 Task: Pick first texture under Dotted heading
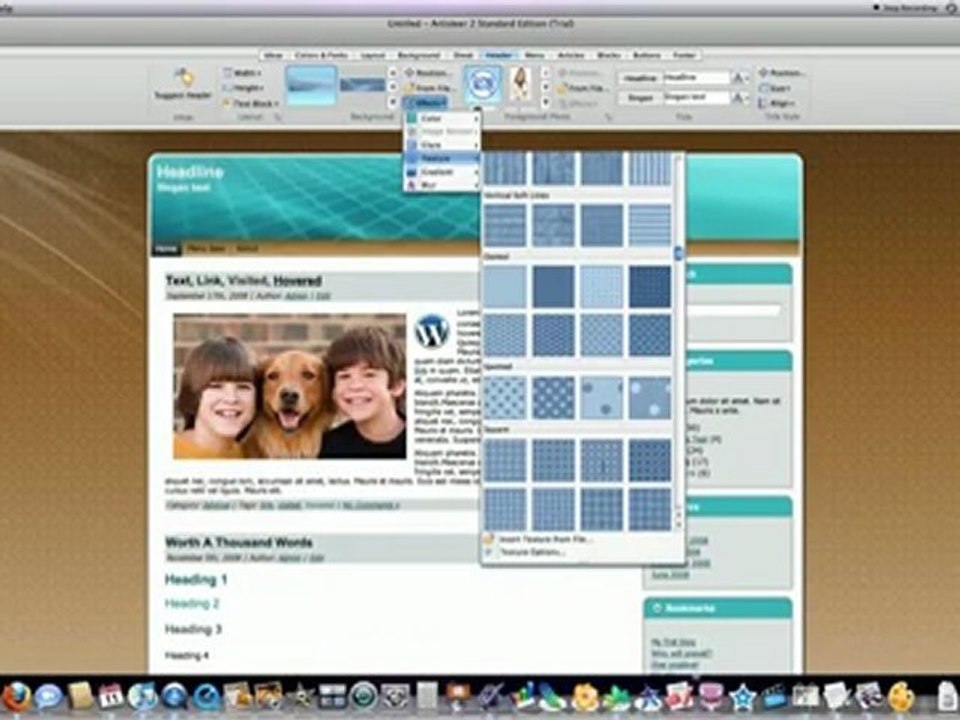[505, 286]
